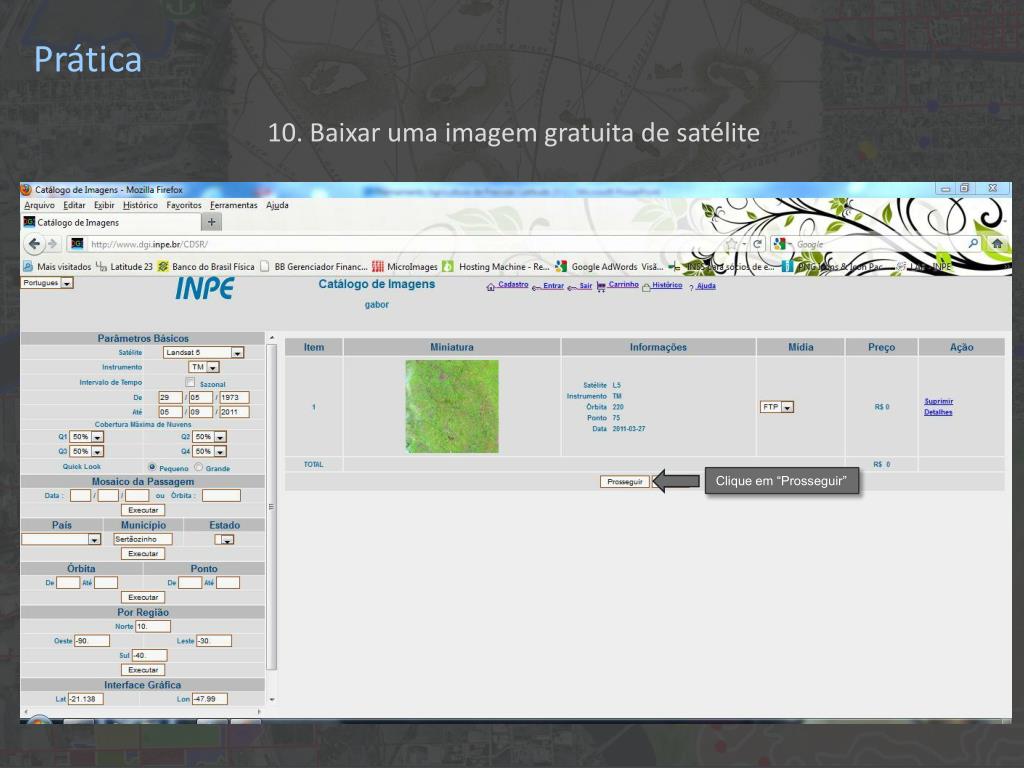Open Q2 cloud cover dropdown
Image resolution: width=1024 pixels, height=768 pixels.
[x=209, y=437]
